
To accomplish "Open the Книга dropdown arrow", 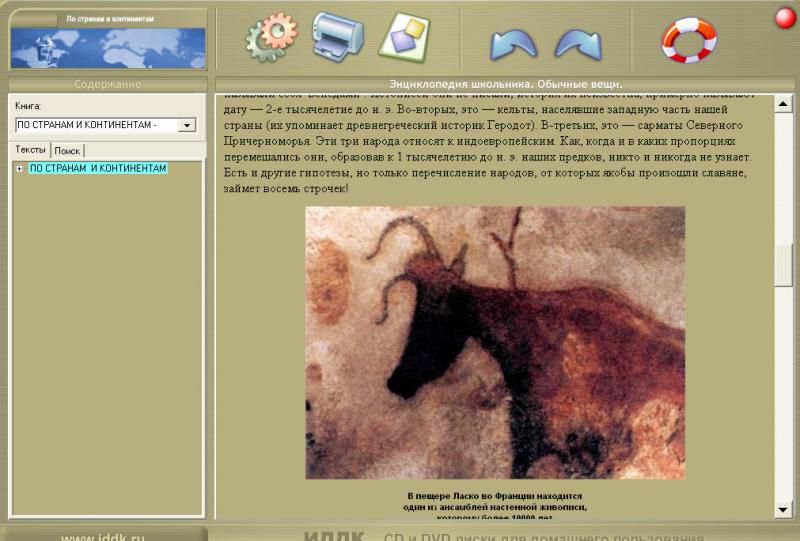I will [x=186, y=125].
